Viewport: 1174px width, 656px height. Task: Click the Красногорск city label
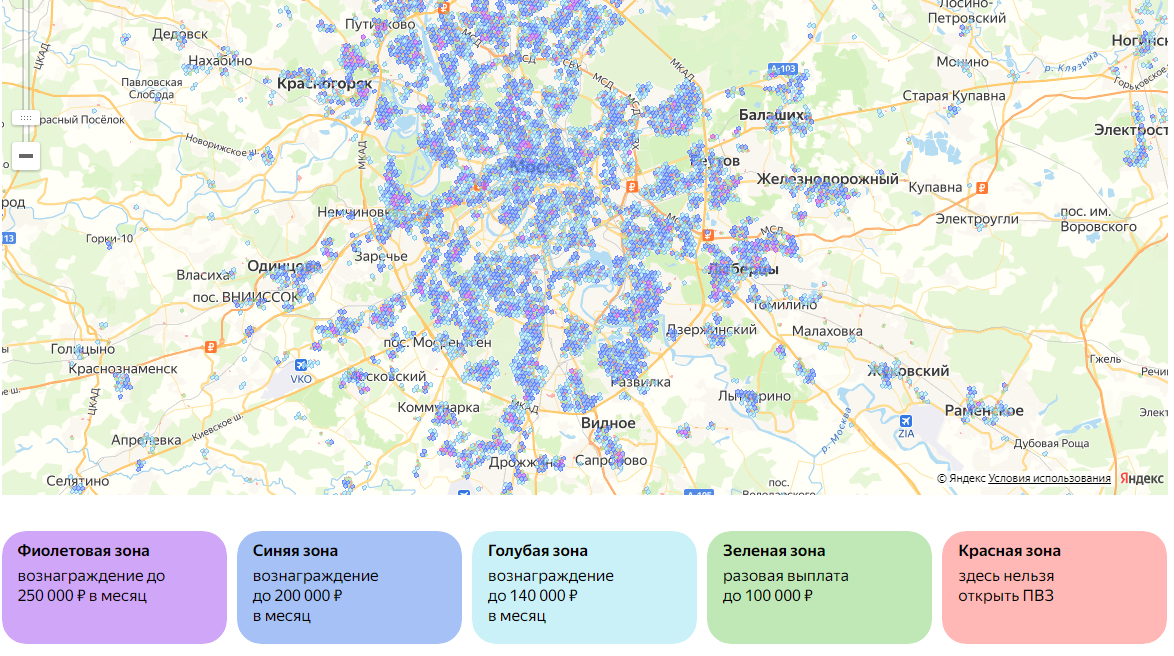coord(325,84)
